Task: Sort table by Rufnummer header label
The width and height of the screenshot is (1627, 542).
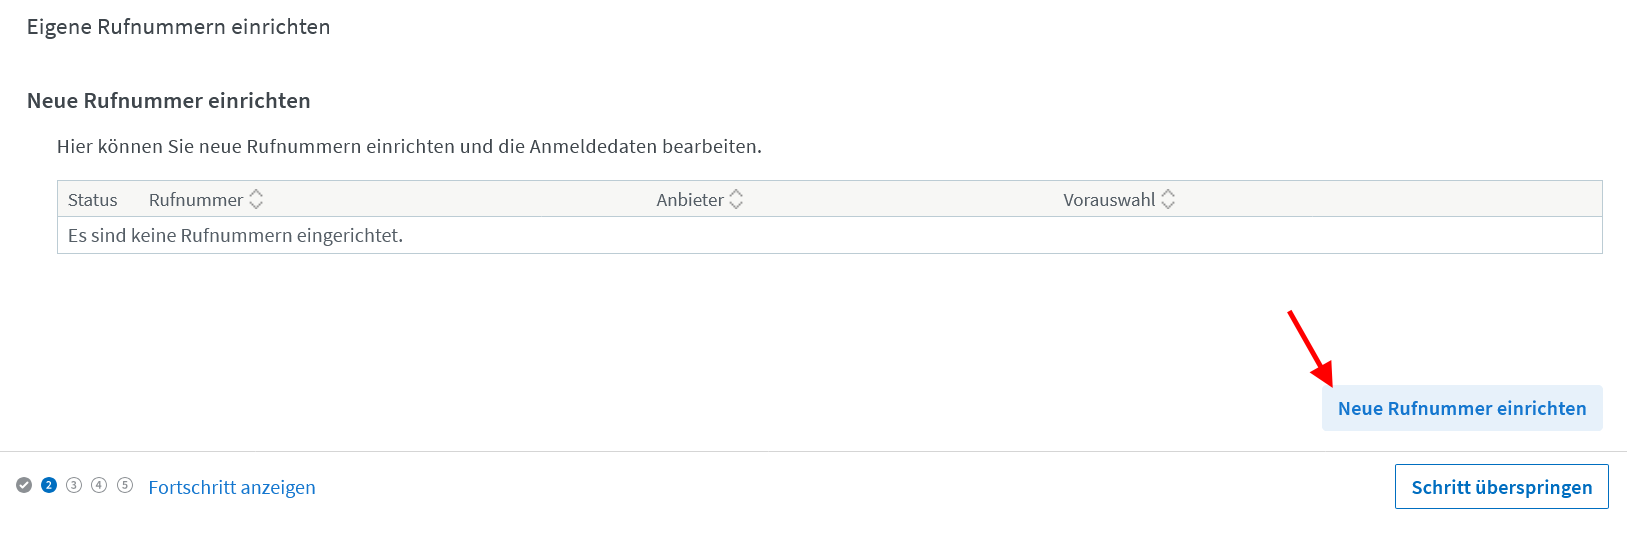Action: pos(196,200)
